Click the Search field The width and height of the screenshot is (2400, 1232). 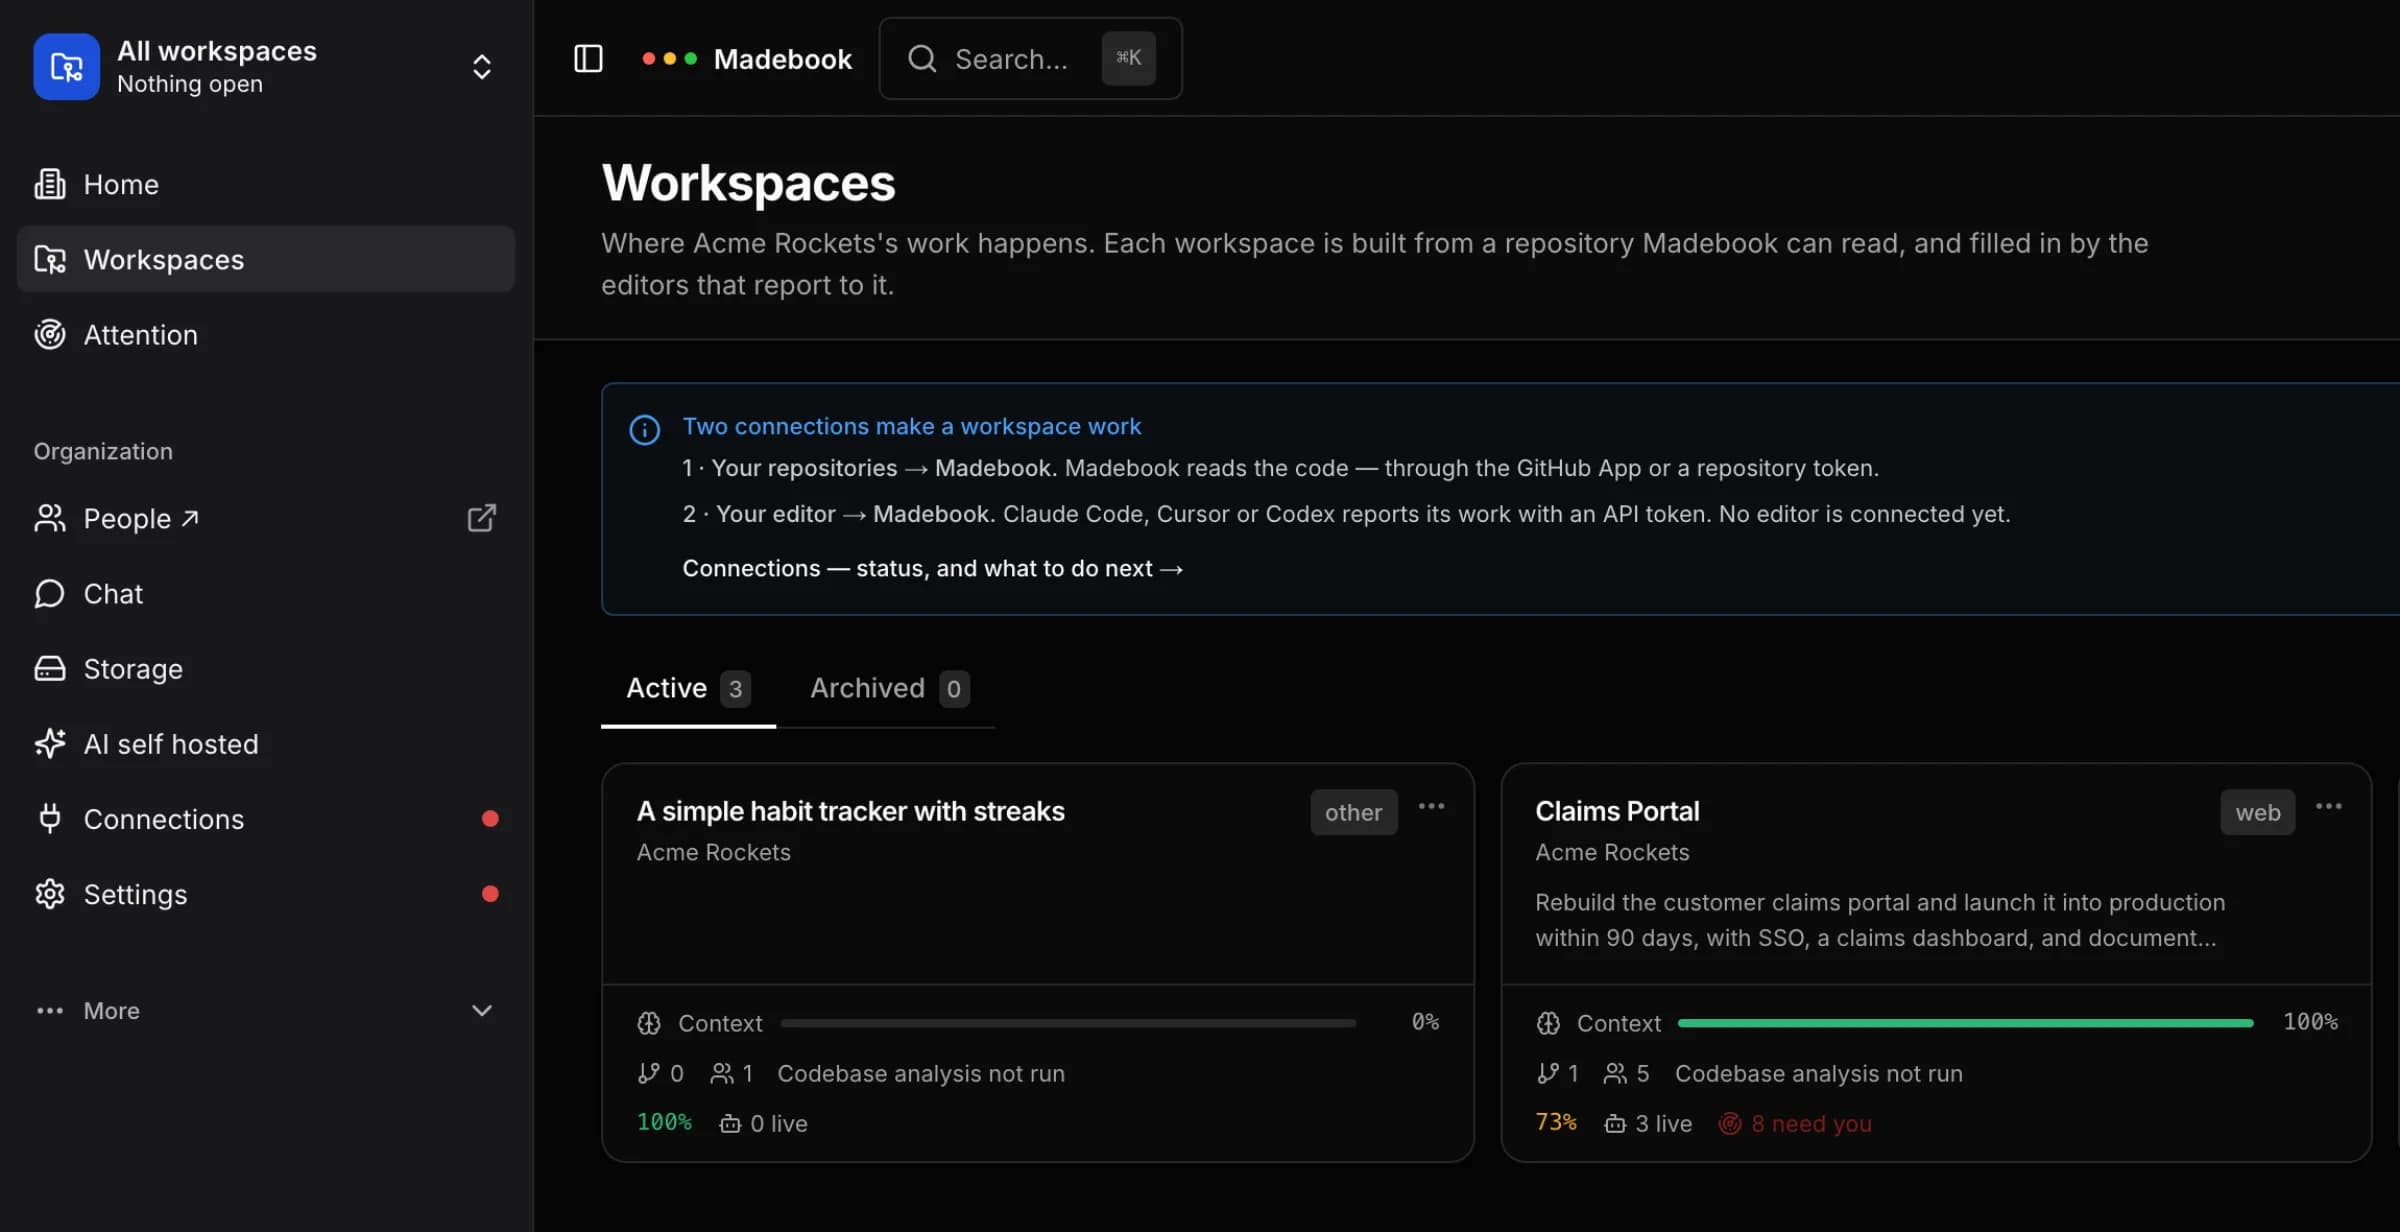pyautogui.click(x=1030, y=59)
